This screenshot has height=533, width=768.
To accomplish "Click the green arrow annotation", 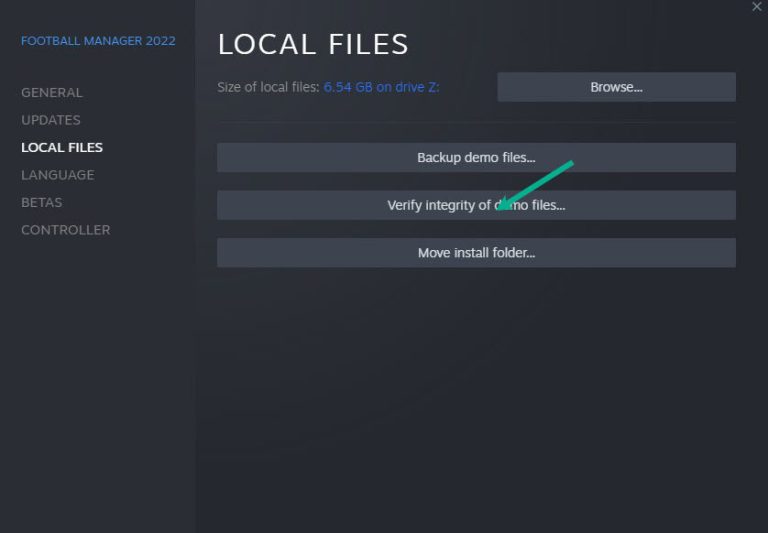I will coord(535,185).
